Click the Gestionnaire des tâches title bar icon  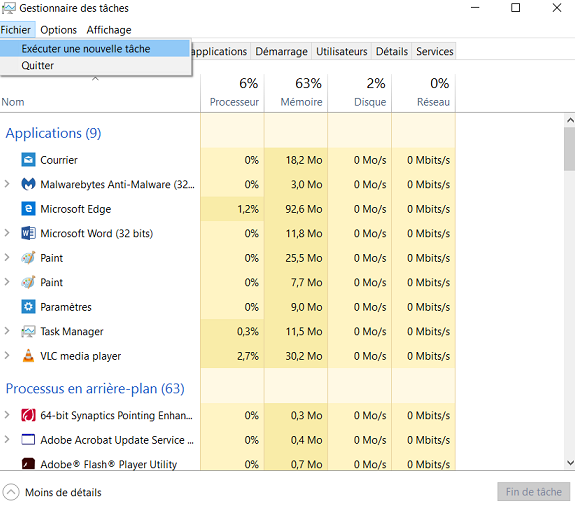coord(8,8)
